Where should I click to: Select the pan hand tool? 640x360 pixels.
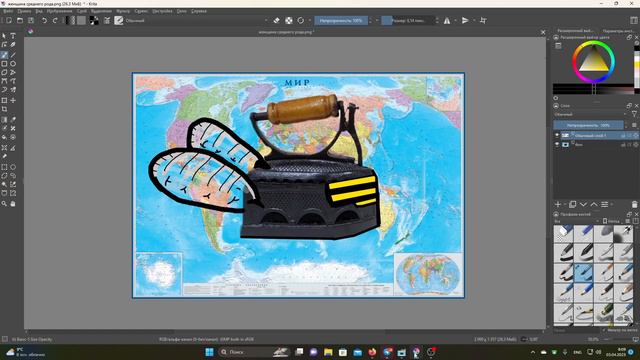tap(13, 203)
